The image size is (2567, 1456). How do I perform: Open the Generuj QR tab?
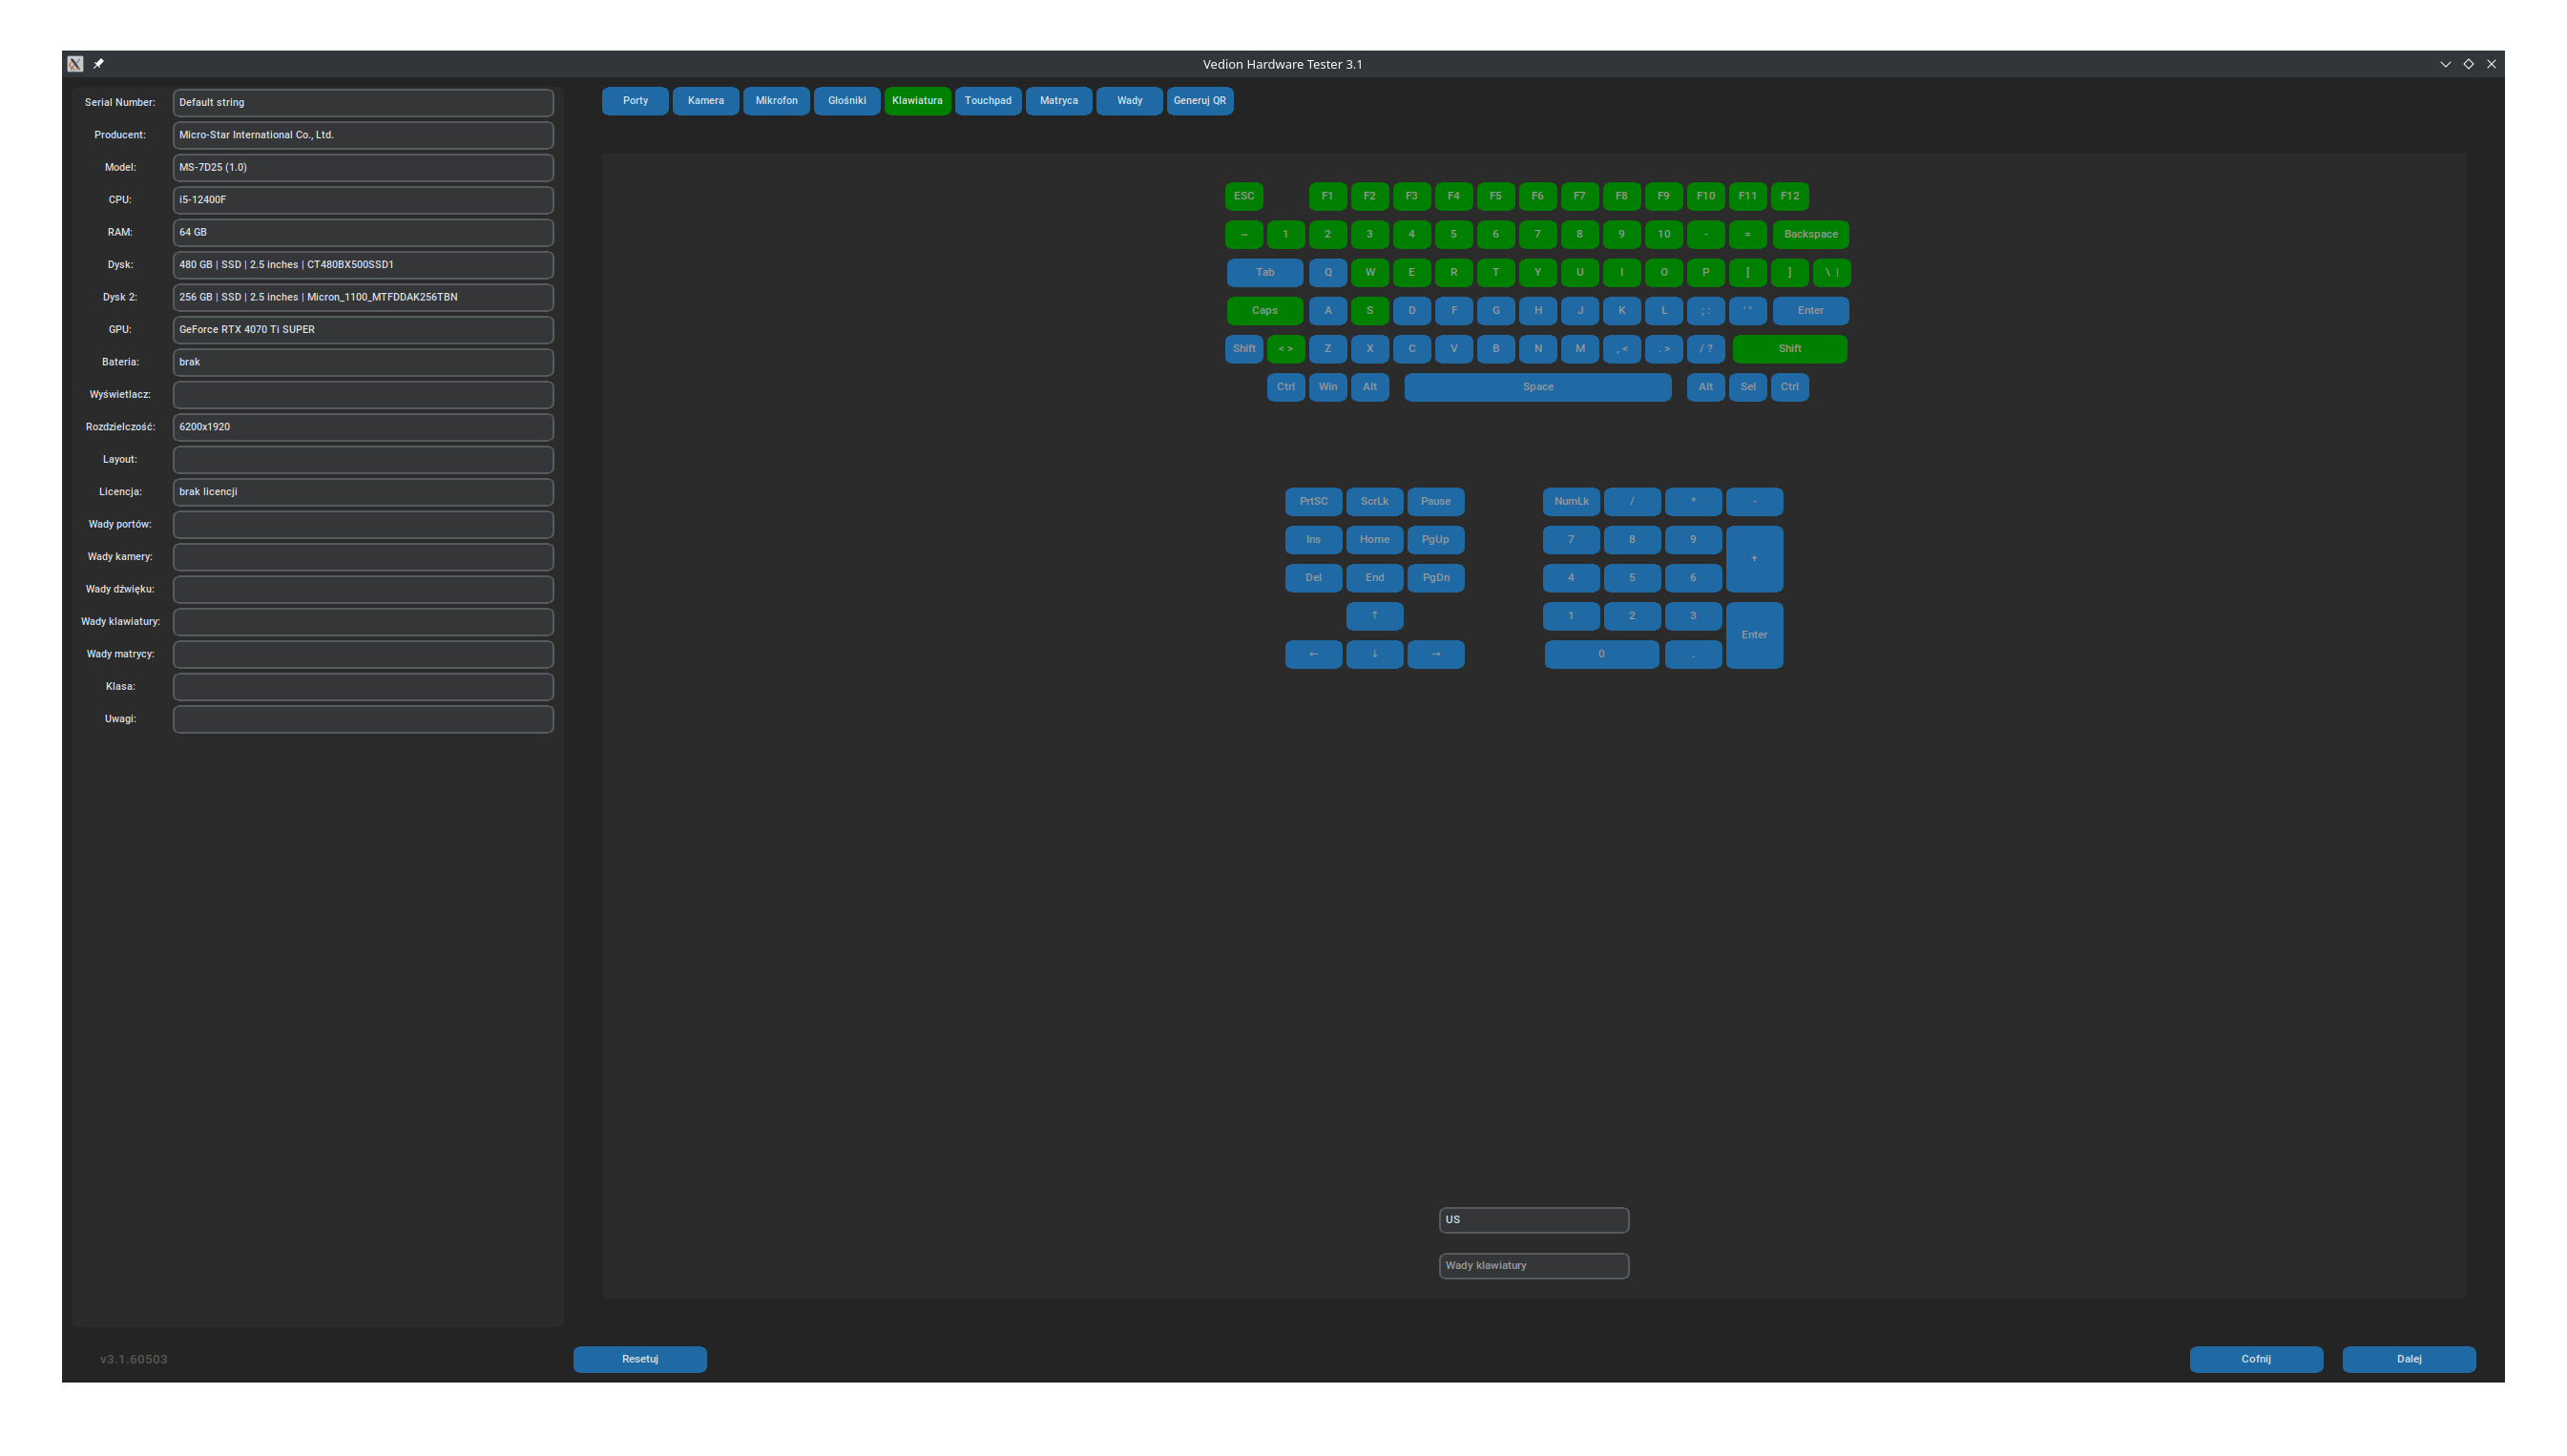point(1200,101)
